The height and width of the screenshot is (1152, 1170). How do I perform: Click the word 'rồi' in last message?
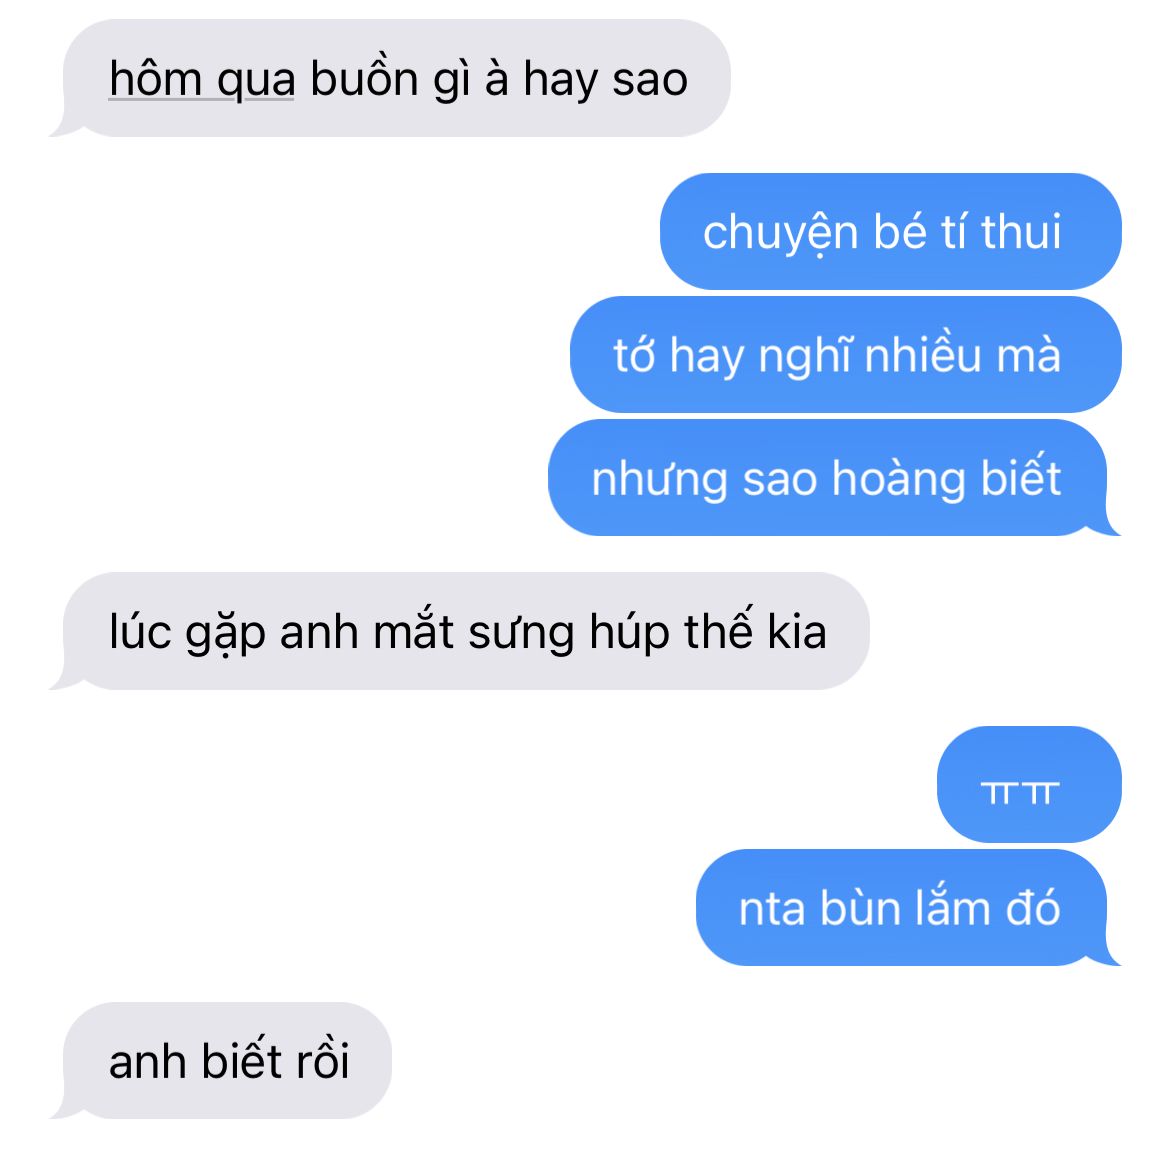point(322,1060)
